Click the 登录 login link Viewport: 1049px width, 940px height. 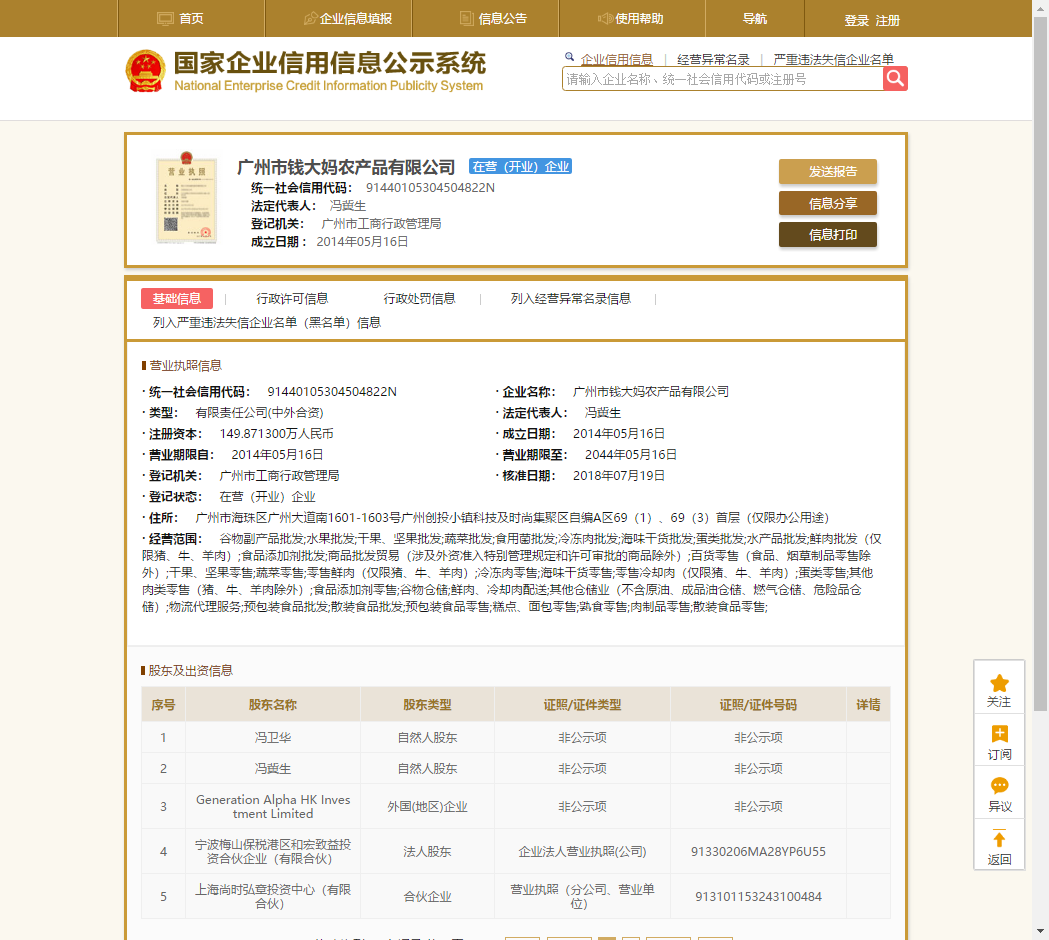[x=856, y=20]
